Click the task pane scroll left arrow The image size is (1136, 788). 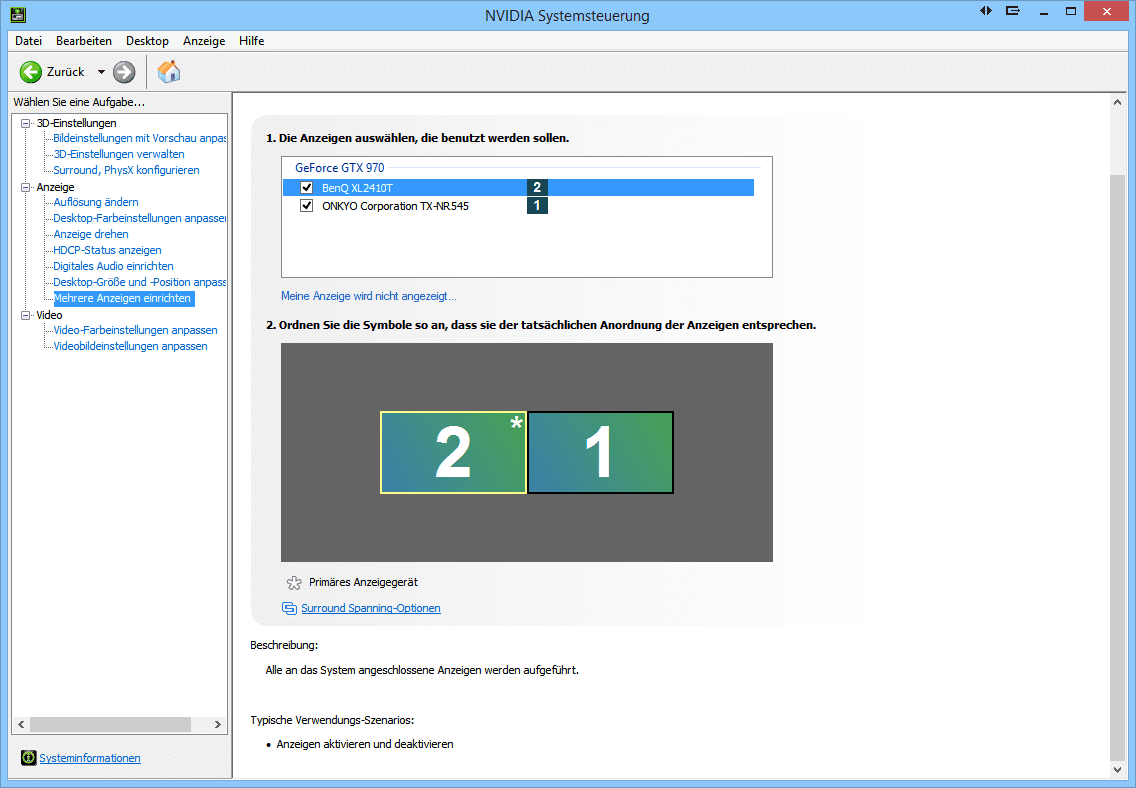[x=21, y=724]
